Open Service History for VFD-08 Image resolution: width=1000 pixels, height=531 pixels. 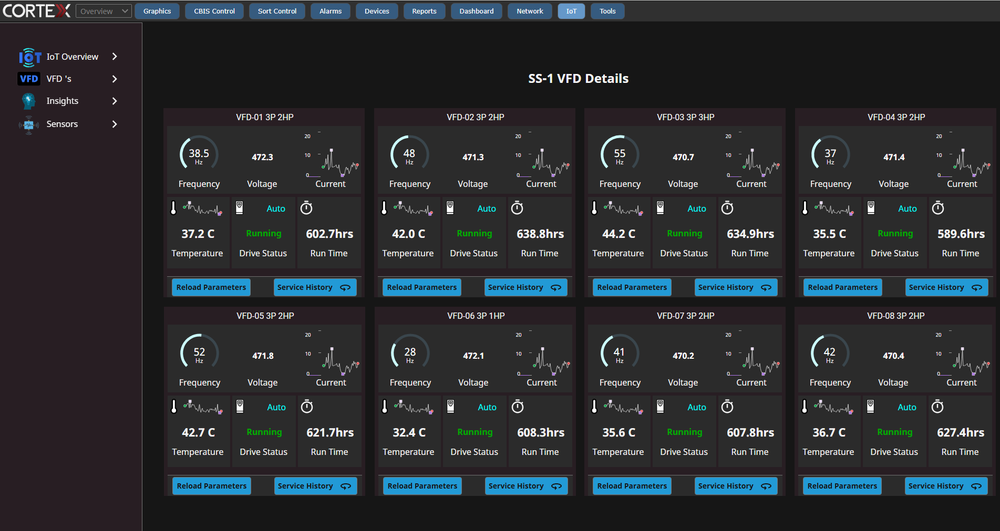click(x=946, y=486)
